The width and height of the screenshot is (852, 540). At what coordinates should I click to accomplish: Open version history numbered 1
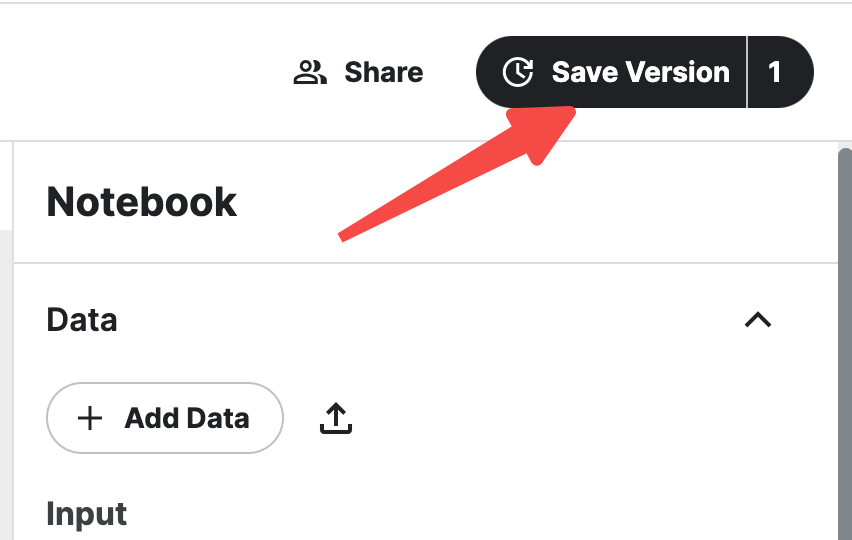tap(776, 73)
